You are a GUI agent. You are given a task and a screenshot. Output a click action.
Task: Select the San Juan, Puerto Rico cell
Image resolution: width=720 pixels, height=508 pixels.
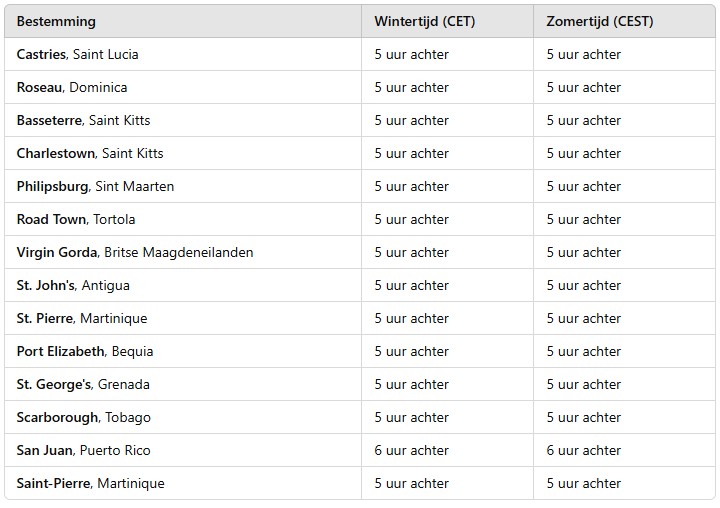[x=84, y=450]
